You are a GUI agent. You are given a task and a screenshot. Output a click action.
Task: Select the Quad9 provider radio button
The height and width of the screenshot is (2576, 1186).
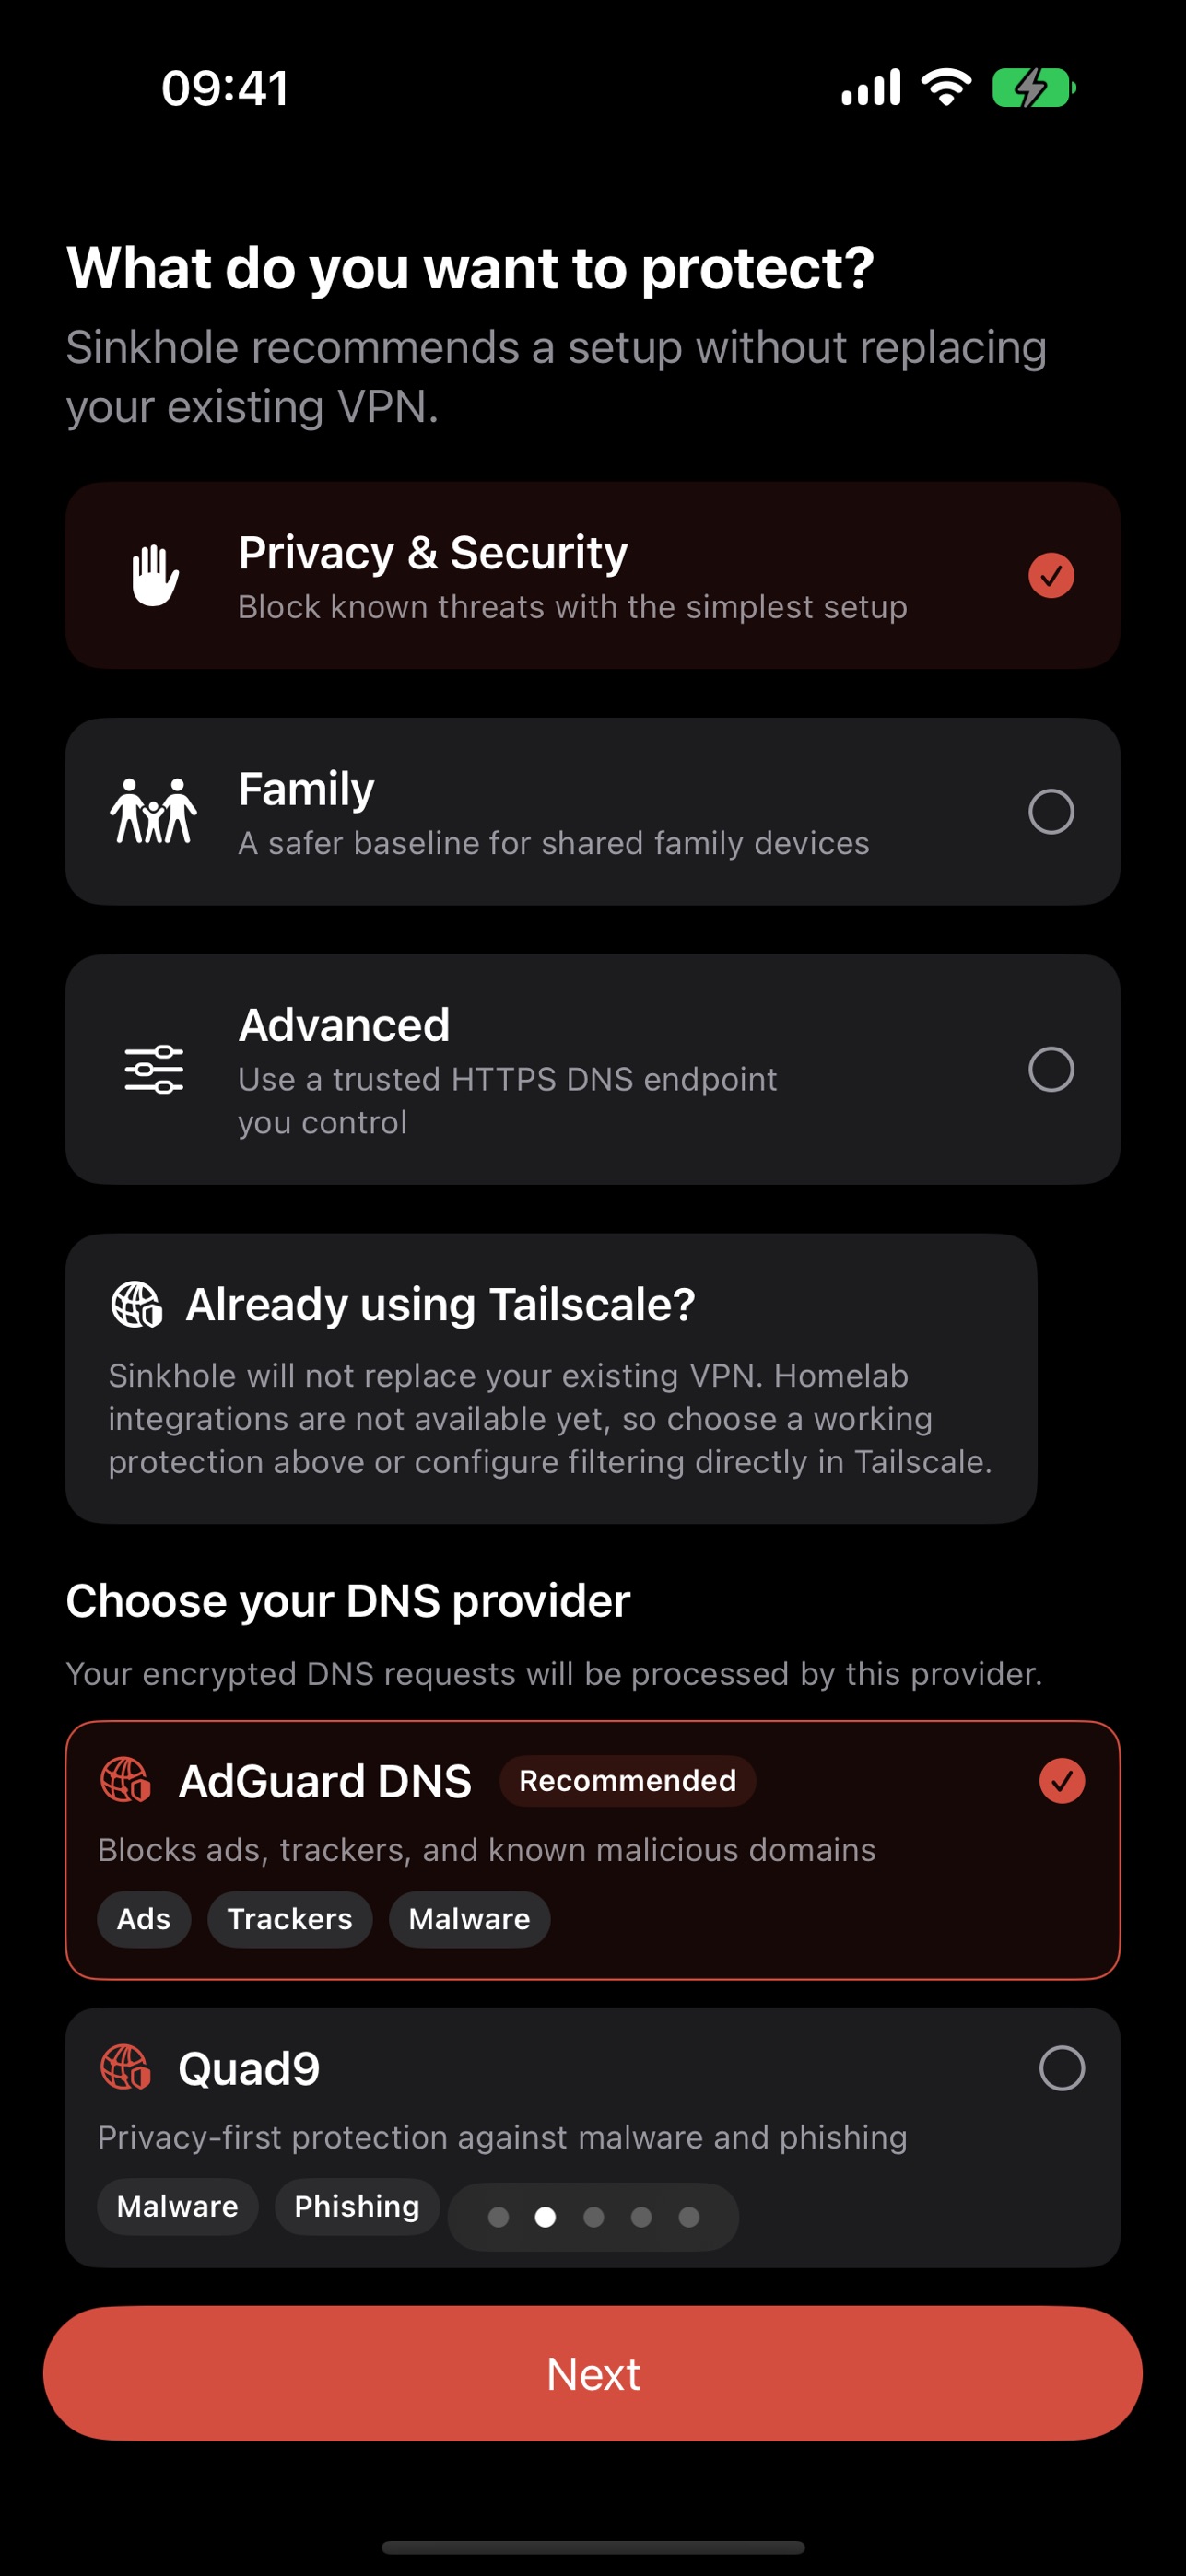[1062, 2068]
